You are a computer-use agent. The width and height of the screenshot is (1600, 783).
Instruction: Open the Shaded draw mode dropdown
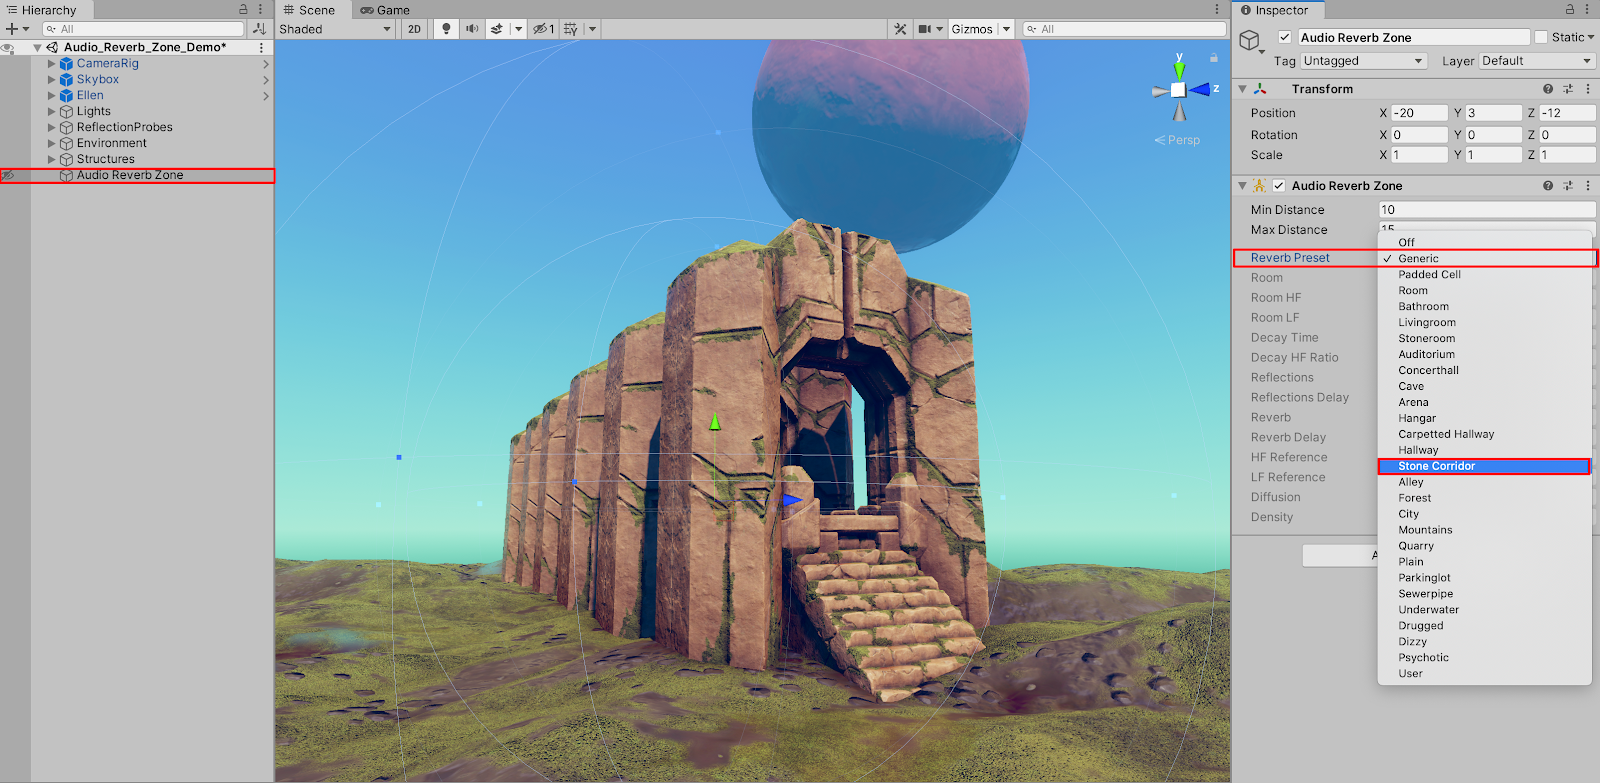pos(335,29)
